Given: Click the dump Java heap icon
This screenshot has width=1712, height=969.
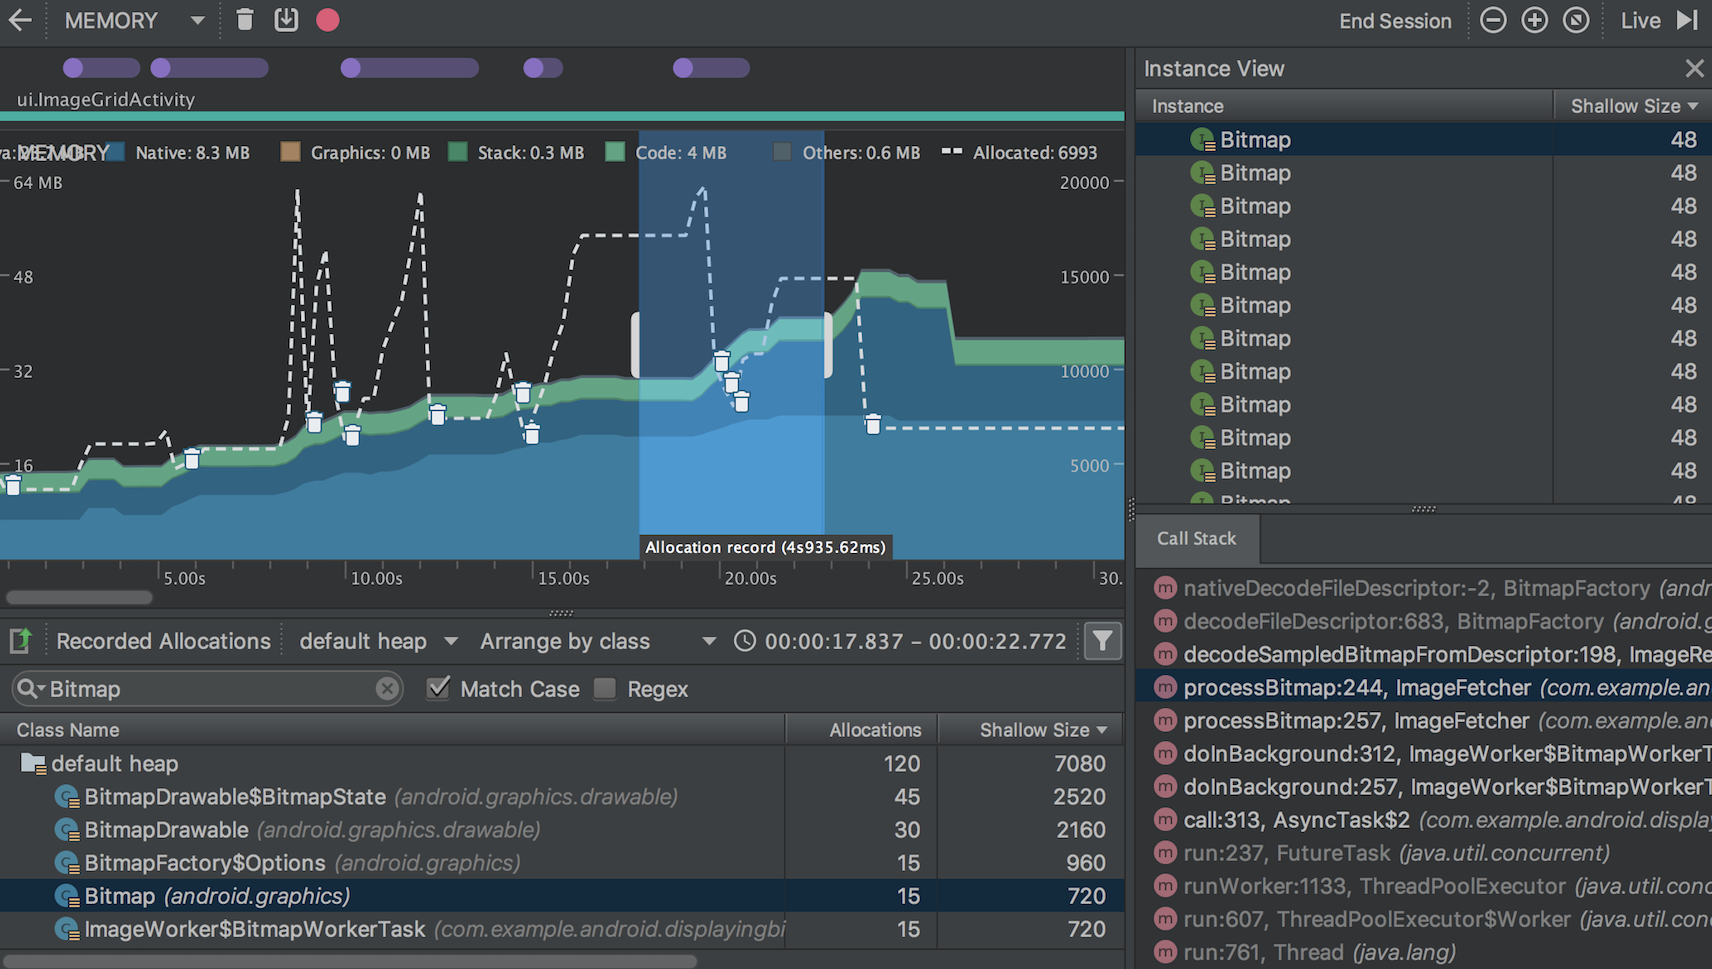Looking at the screenshot, I should (x=287, y=20).
